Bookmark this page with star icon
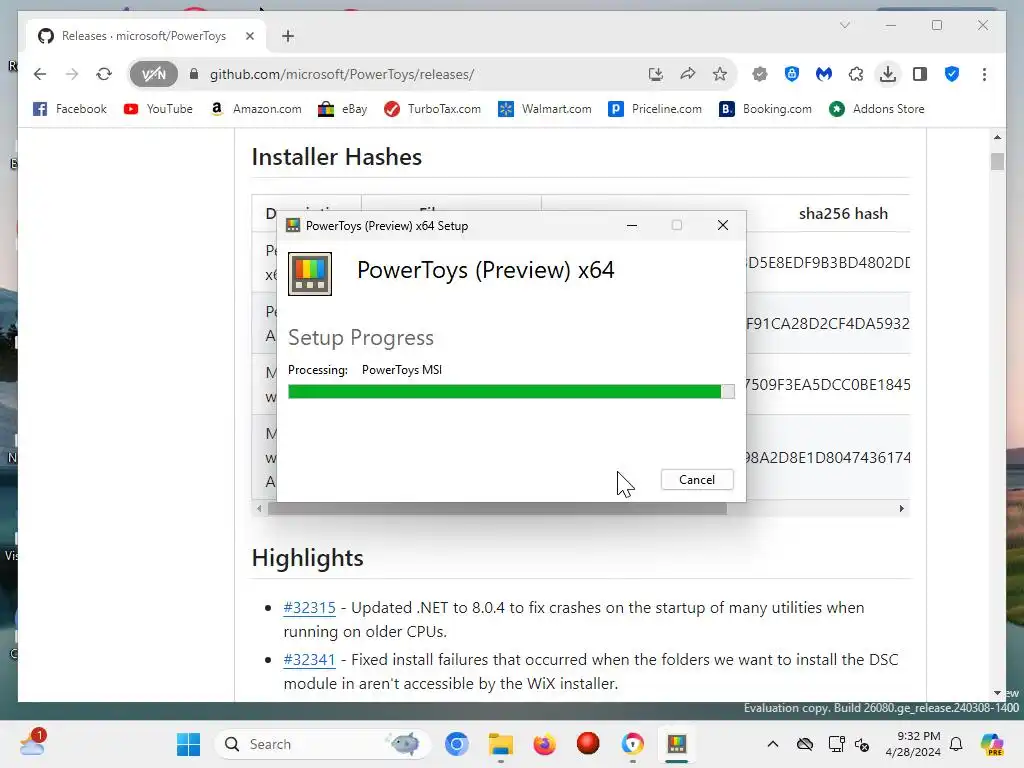 720,74
